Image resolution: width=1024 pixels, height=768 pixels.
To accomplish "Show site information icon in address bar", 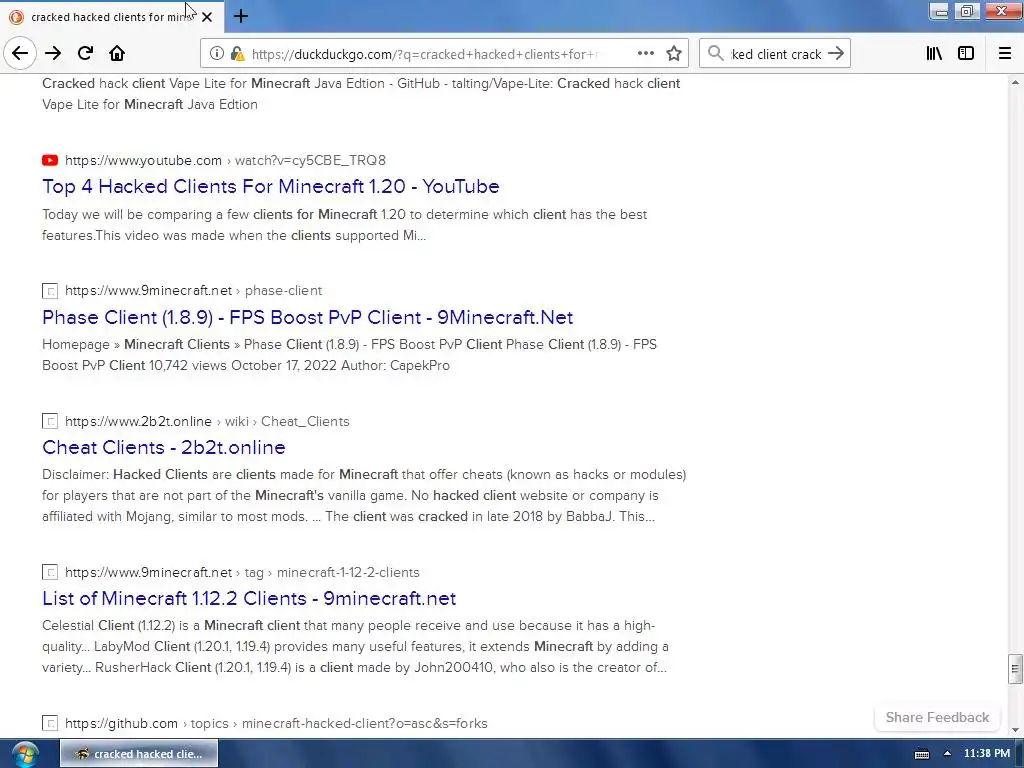I will click(216, 54).
